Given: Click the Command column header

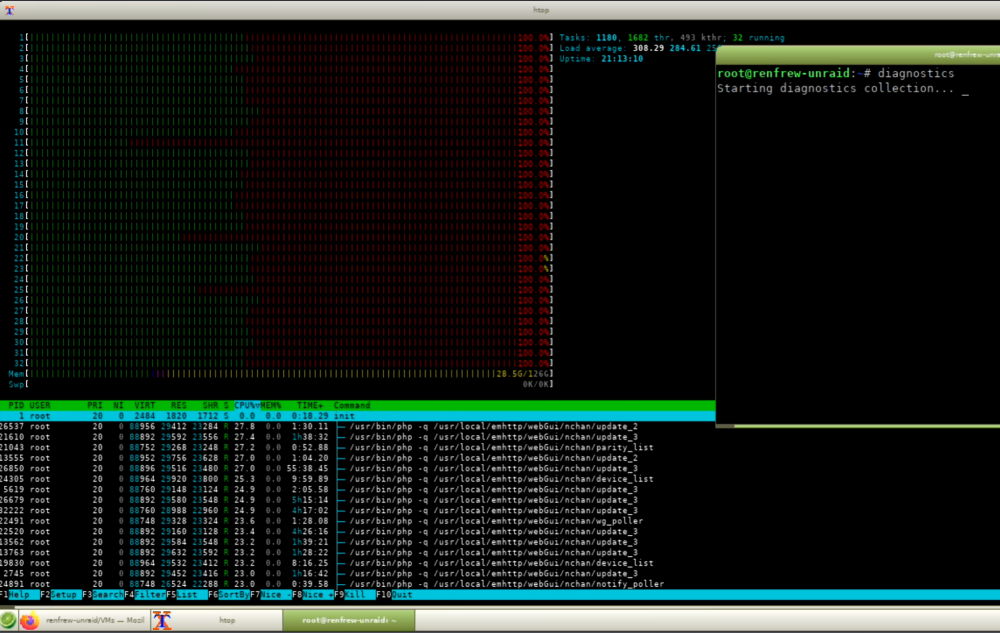Looking at the screenshot, I should click(352, 405).
